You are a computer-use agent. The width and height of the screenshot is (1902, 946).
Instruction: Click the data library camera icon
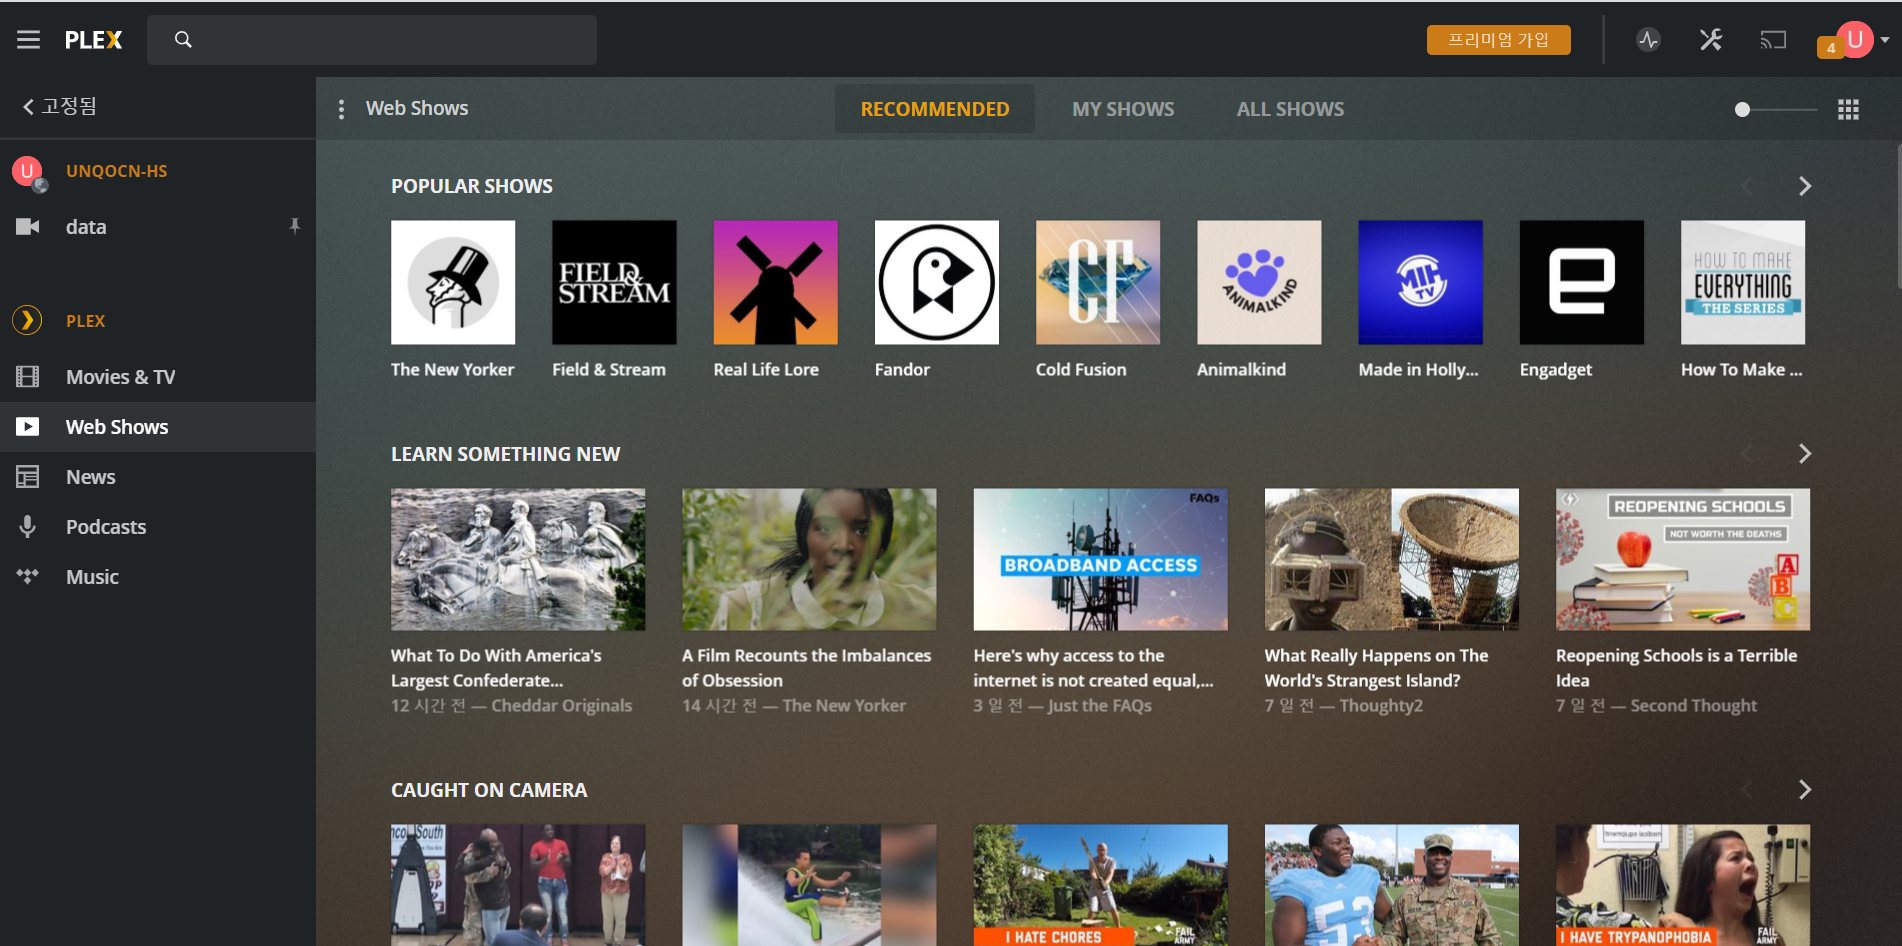(28, 227)
